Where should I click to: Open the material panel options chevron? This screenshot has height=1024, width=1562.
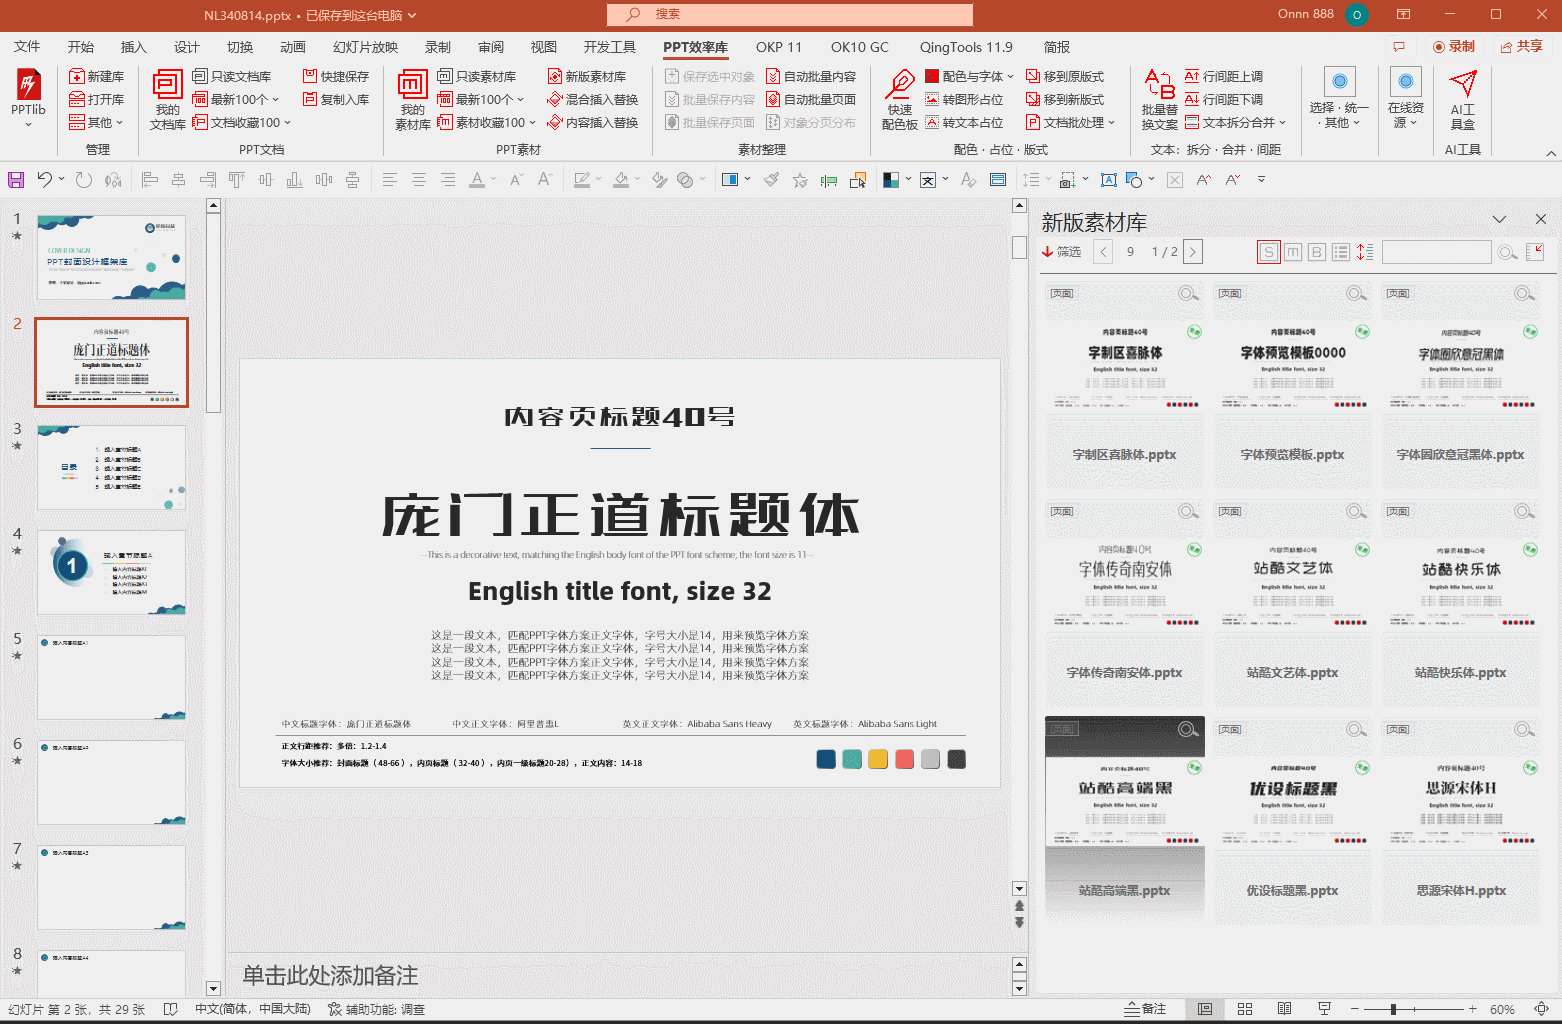tap(1499, 220)
